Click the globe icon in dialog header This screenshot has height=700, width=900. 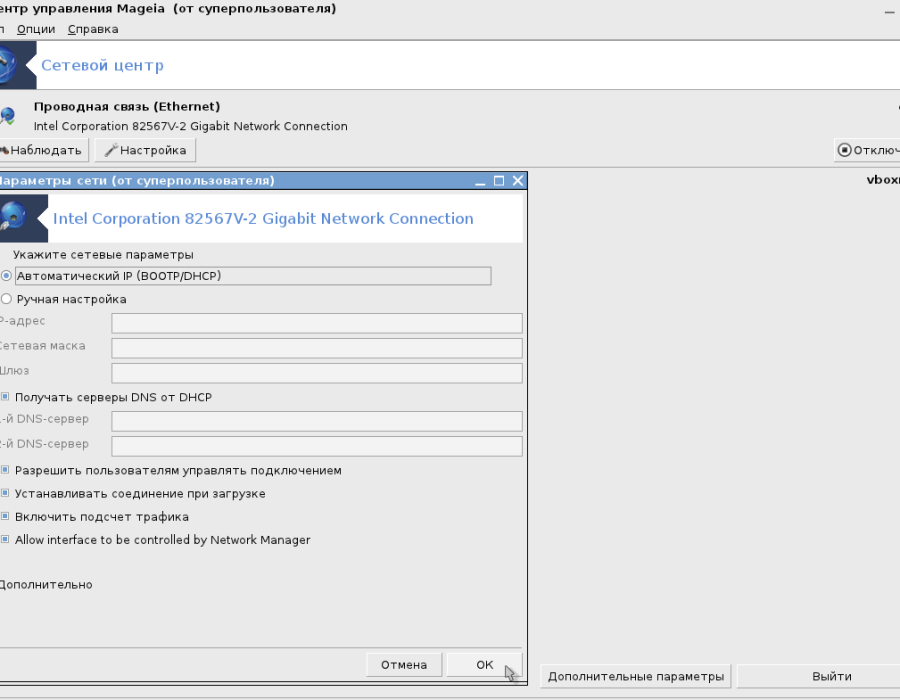14,218
